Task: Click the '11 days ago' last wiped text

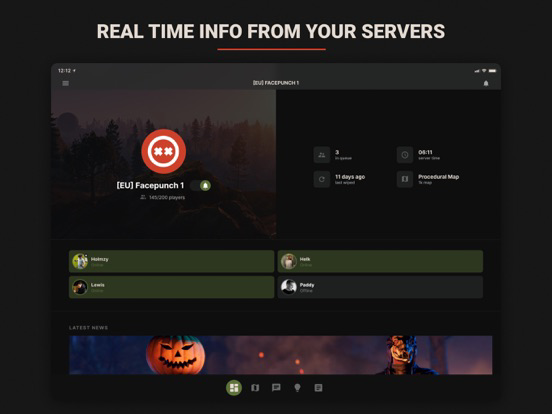Action: coord(350,177)
